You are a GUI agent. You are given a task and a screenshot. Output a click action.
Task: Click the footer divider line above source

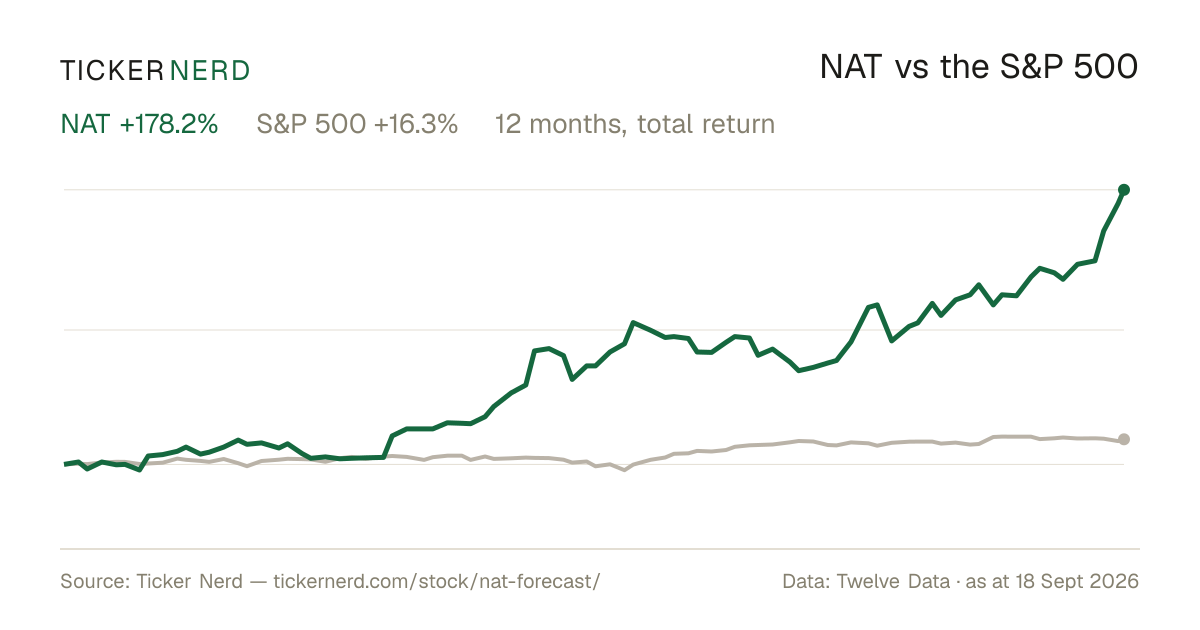[x=600, y=548]
